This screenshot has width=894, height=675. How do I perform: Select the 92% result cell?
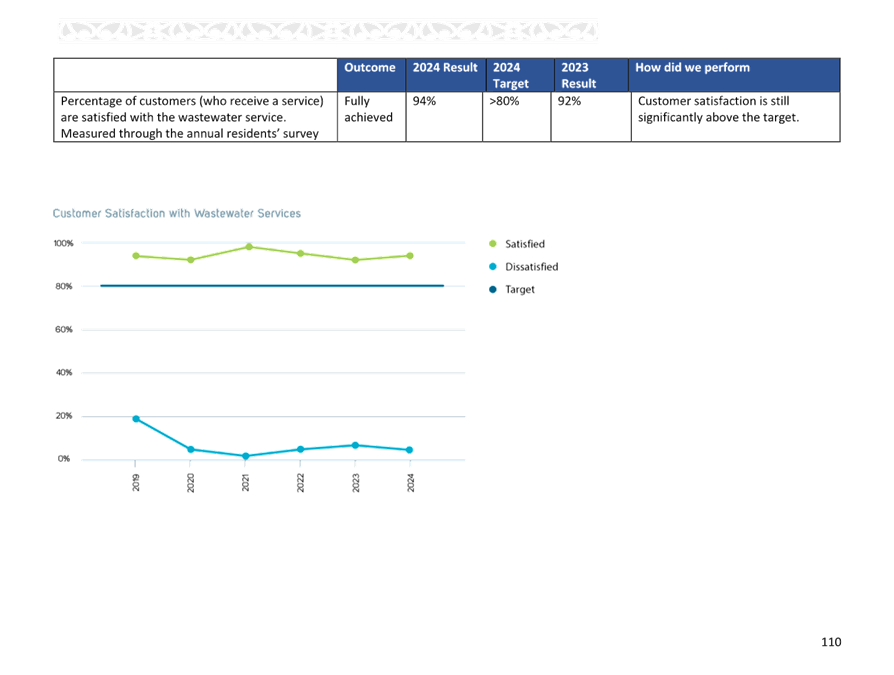tap(591, 116)
